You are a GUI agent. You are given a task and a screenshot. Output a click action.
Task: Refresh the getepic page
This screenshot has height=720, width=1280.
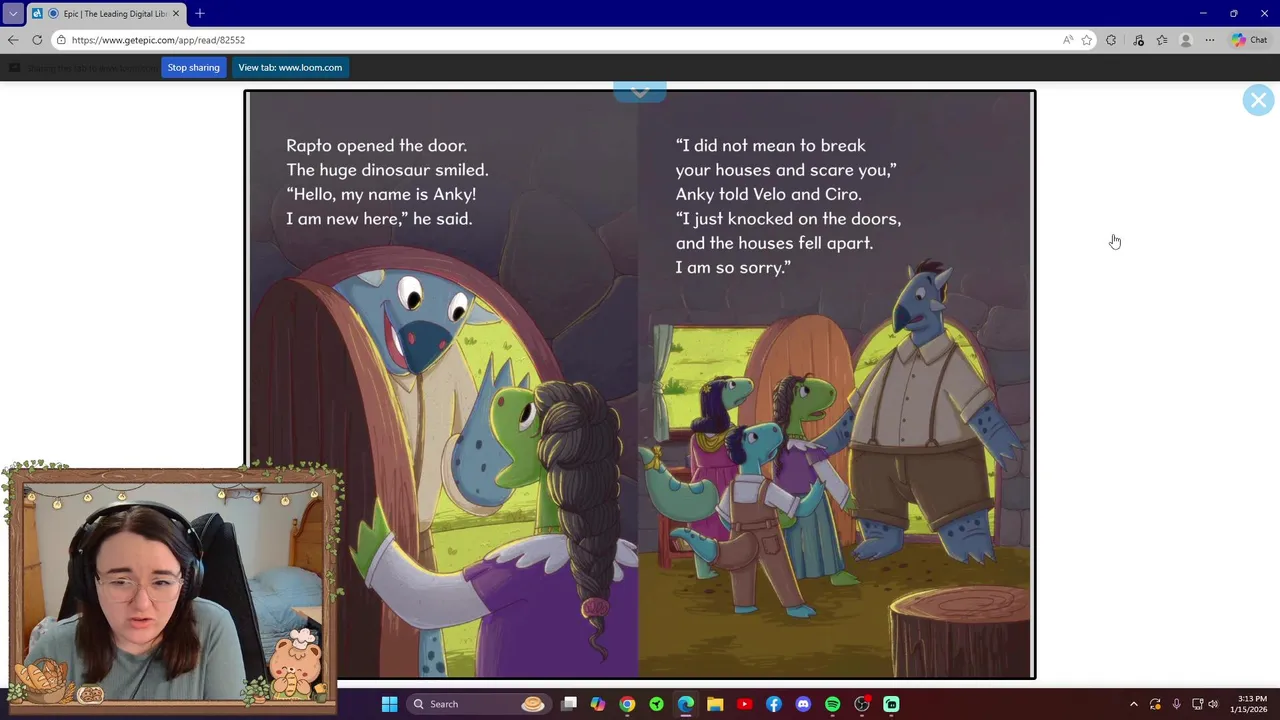(x=37, y=40)
